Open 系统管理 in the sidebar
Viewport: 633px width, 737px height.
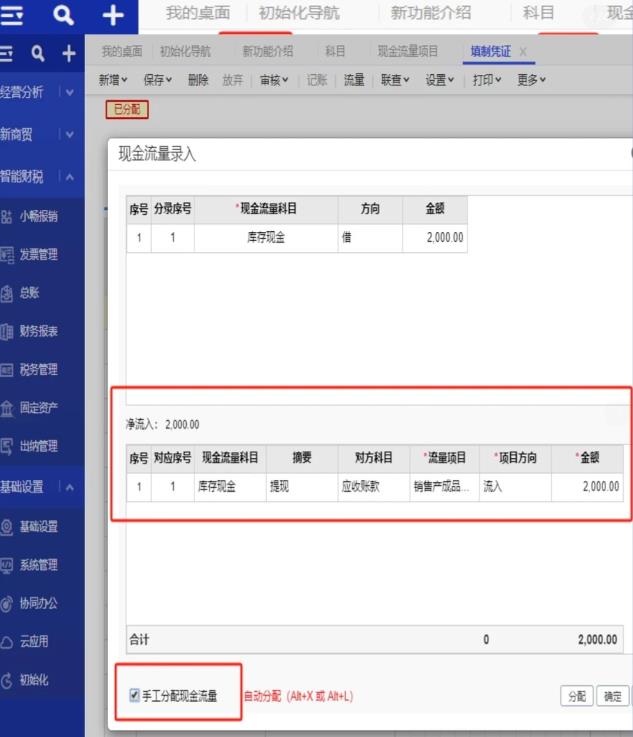pos(38,565)
